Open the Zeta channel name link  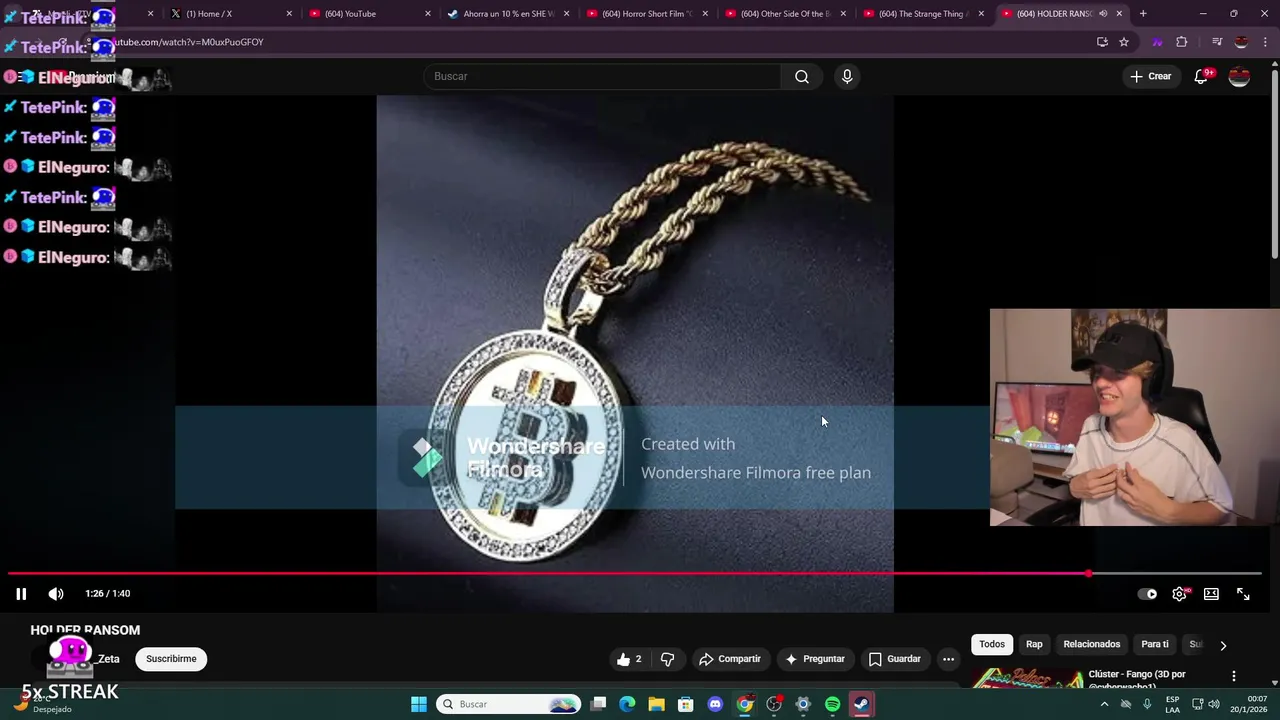[109, 659]
